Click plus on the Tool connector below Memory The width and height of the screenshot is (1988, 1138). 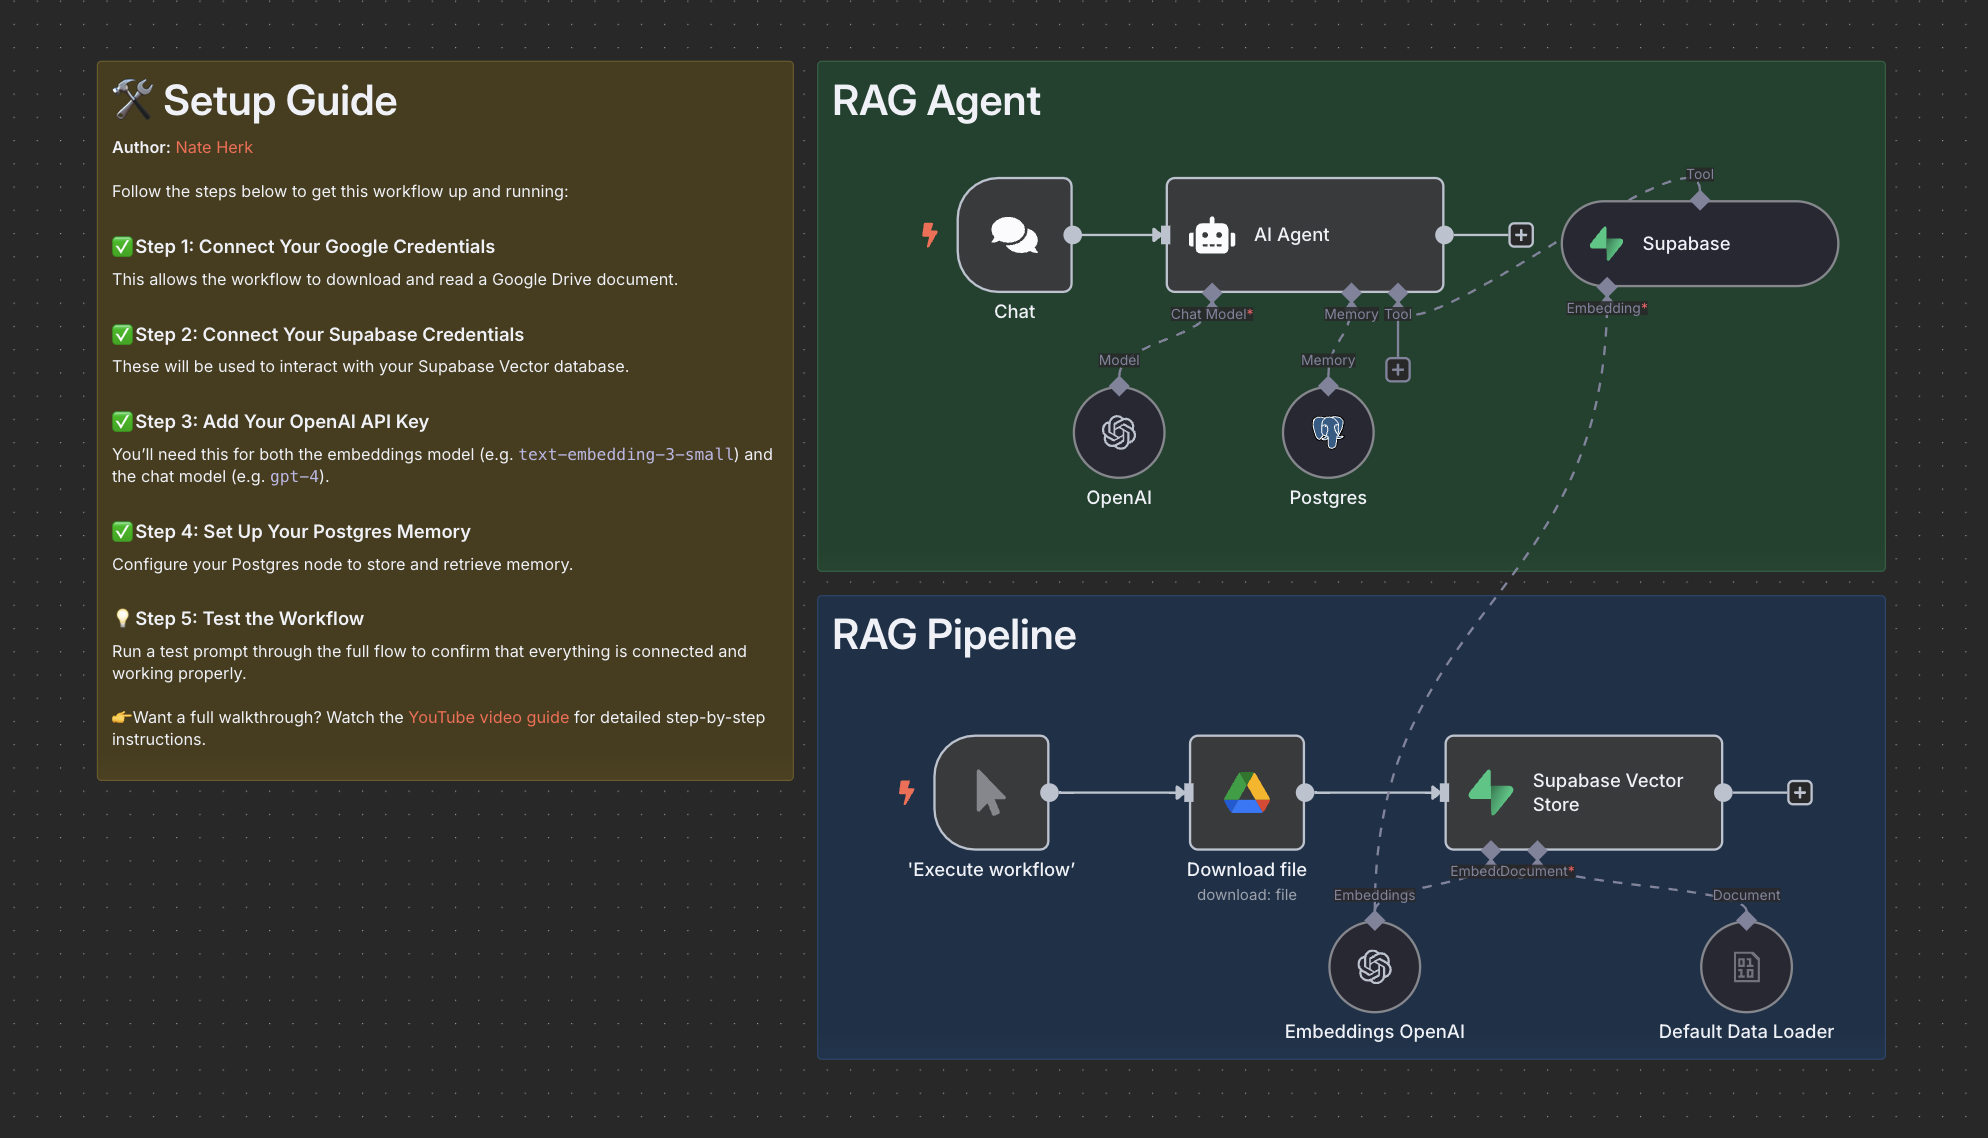pyautogui.click(x=1397, y=369)
